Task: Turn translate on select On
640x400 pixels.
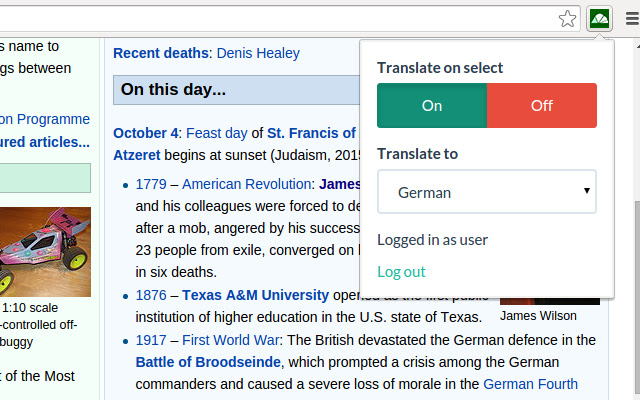Action: [432, 106]
